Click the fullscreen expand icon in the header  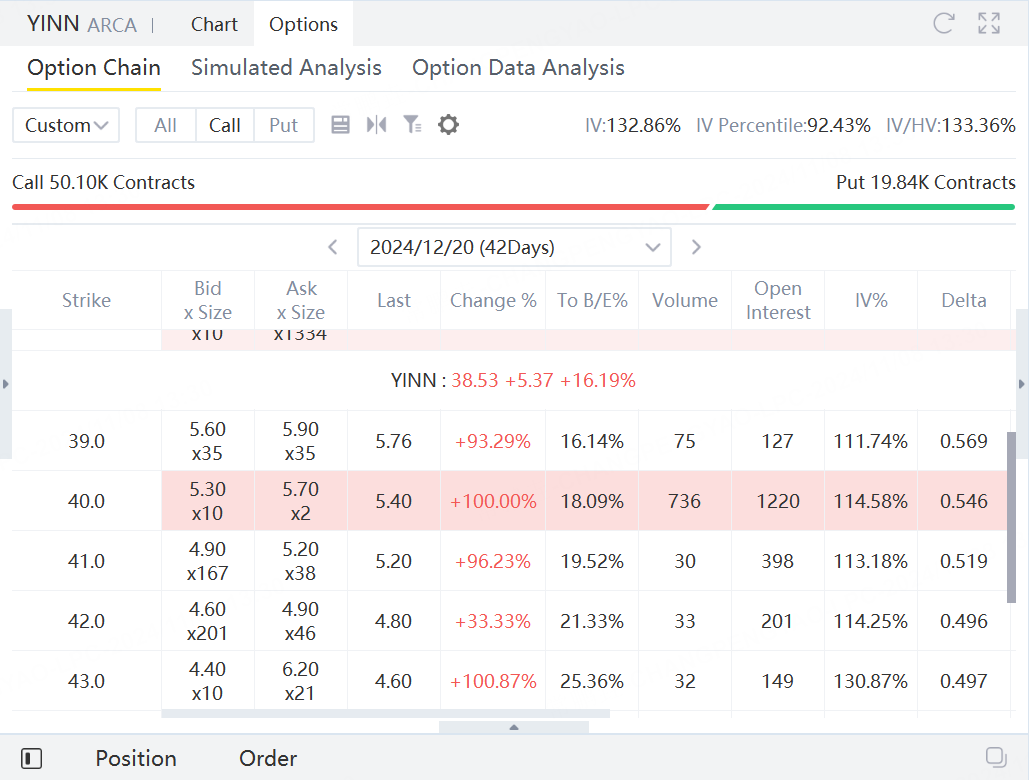tap(989, 24)
